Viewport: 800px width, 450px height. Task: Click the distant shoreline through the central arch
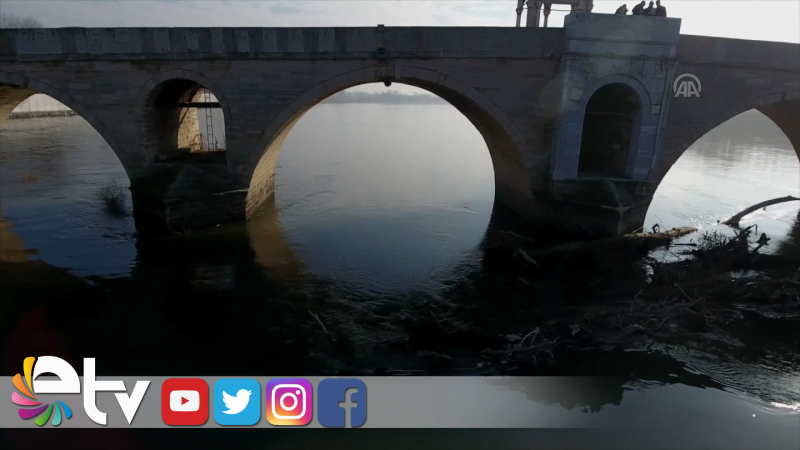pos(385,98)
